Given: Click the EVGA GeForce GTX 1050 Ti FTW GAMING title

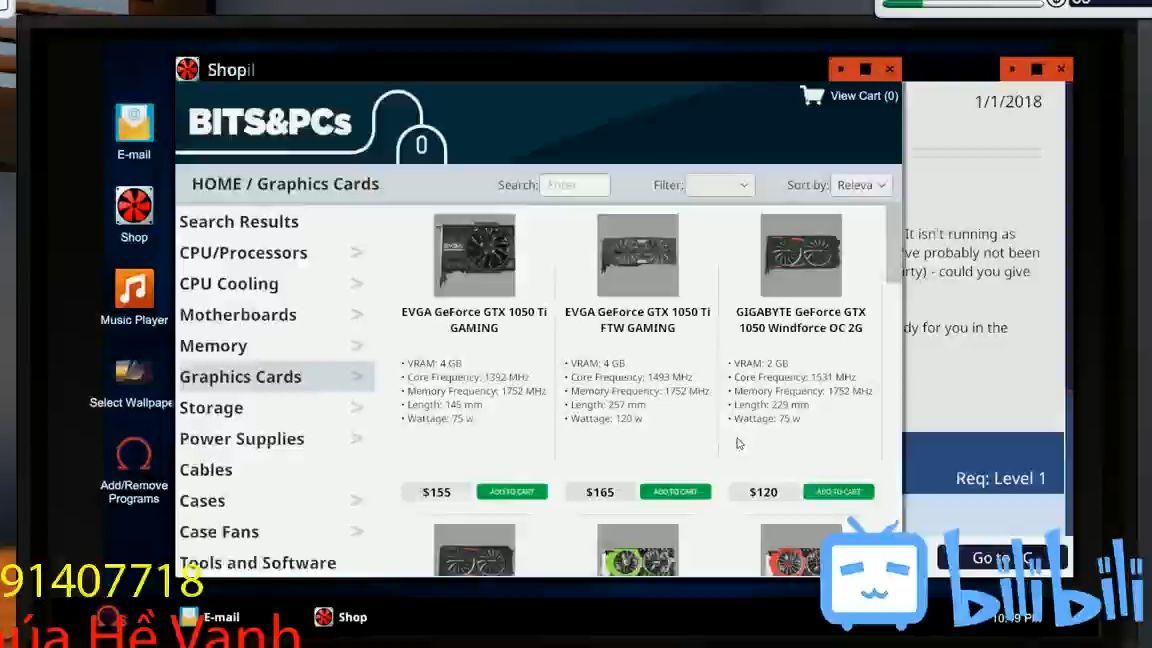Looking at the screenshot, I should coord(638,320).
